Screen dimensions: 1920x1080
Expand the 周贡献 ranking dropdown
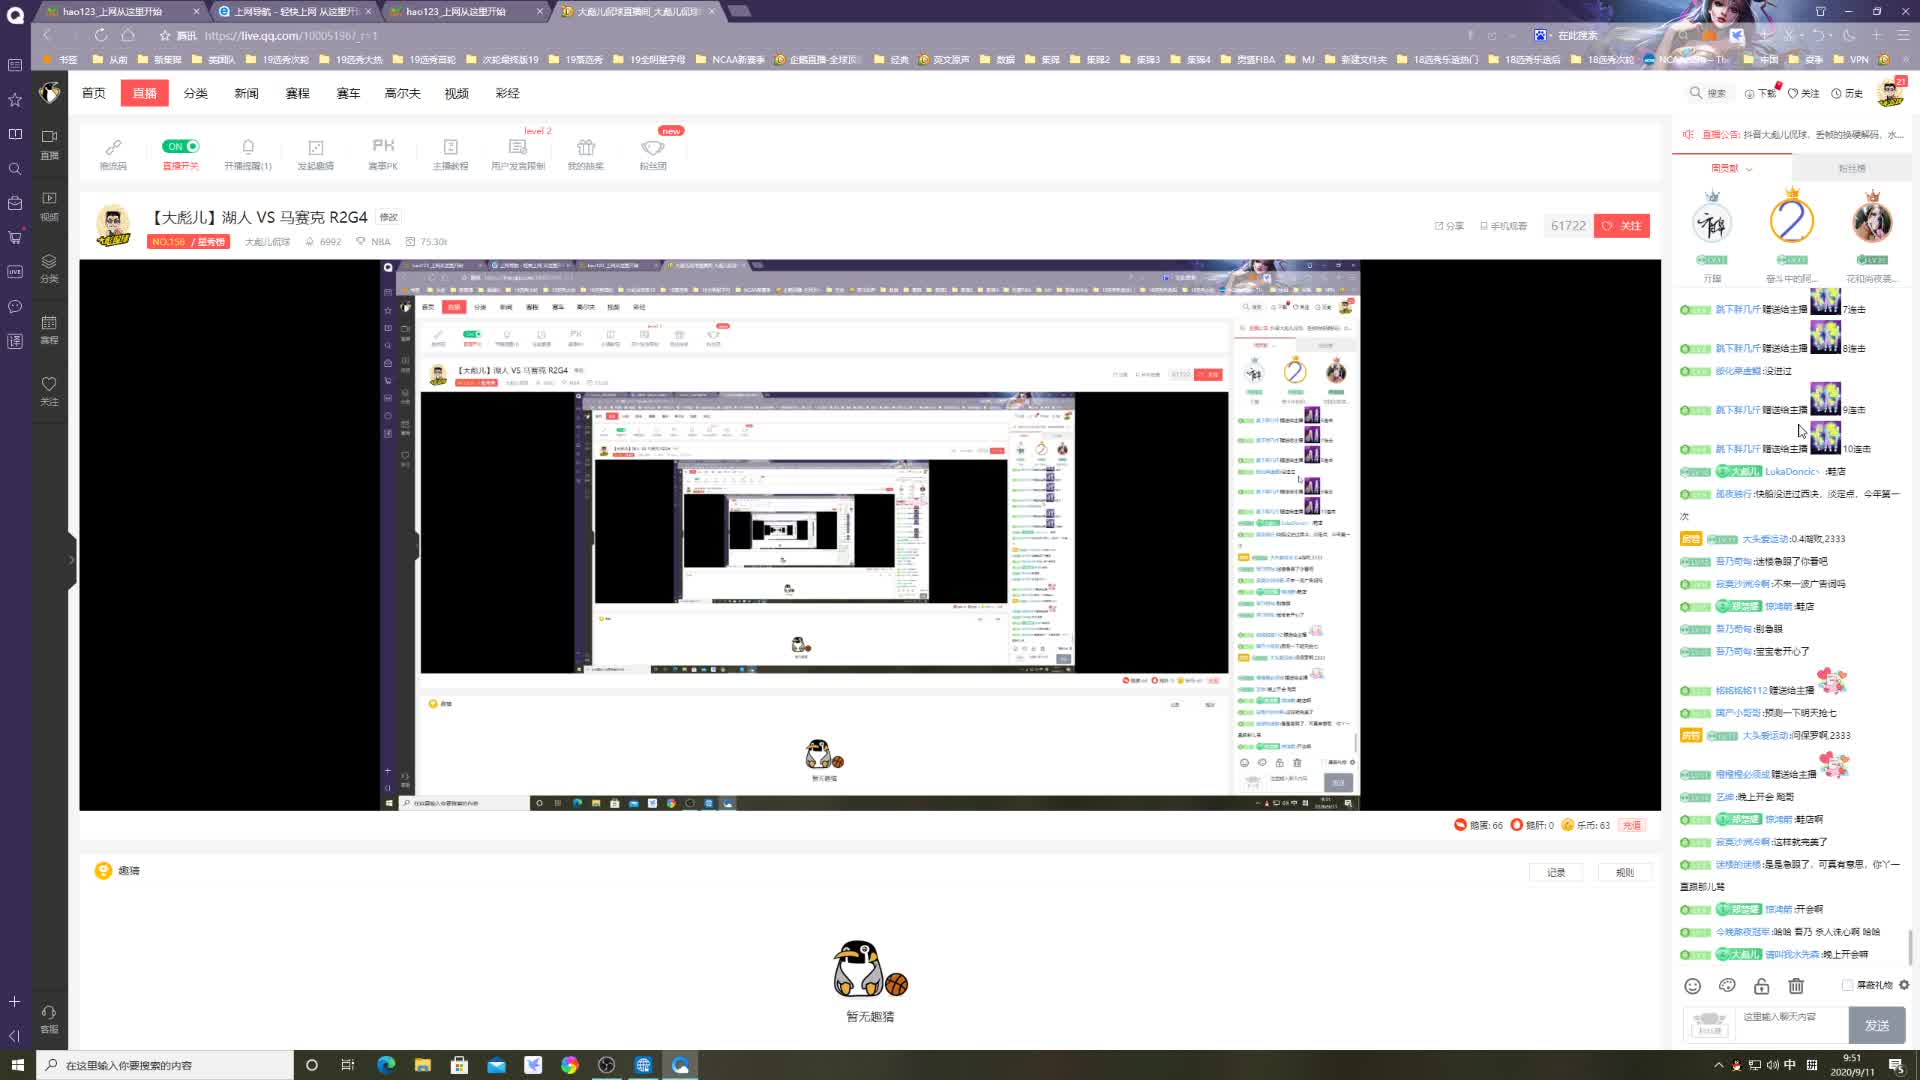point(1731,168)
